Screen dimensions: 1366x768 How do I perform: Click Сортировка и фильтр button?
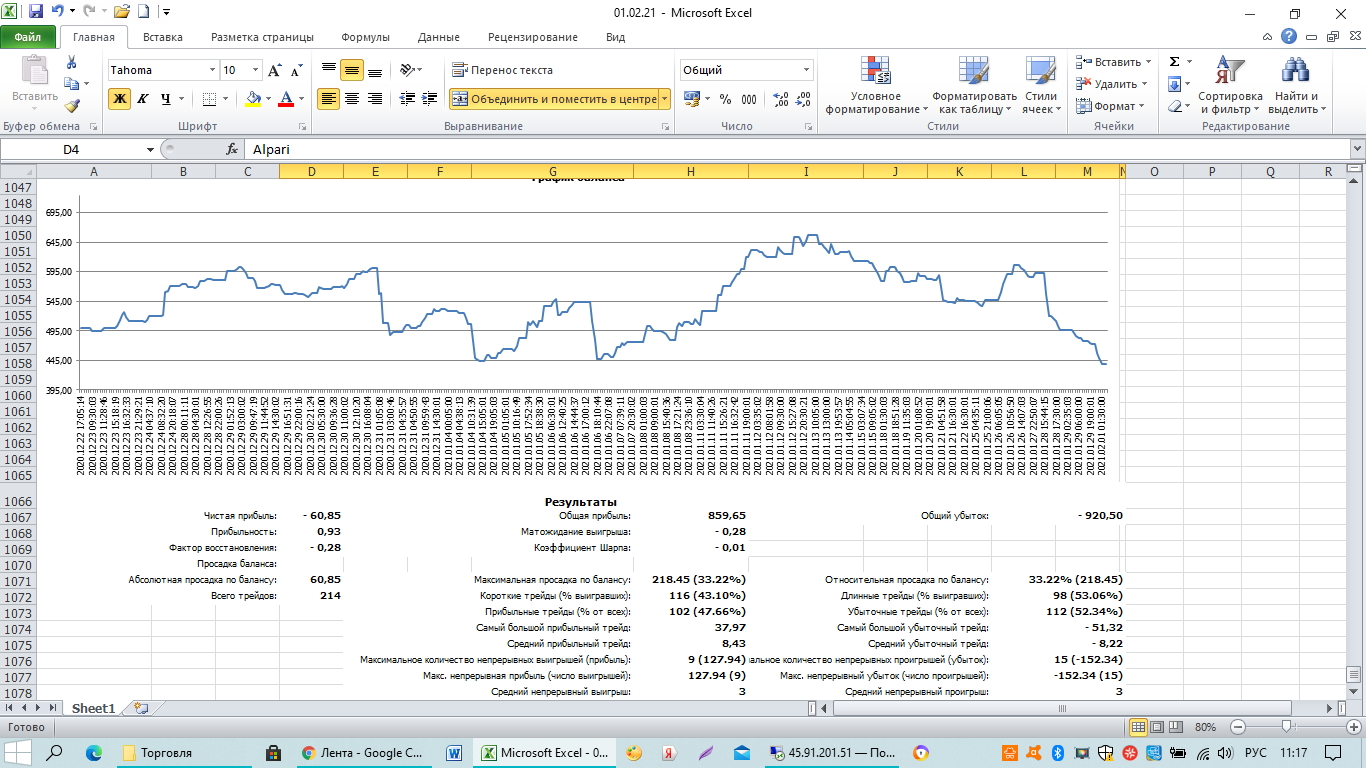tap(1230, 86)
